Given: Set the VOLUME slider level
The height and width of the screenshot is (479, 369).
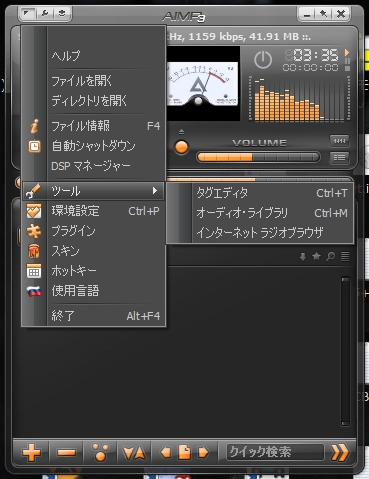Looking at the screenshot, I should 259,157.
